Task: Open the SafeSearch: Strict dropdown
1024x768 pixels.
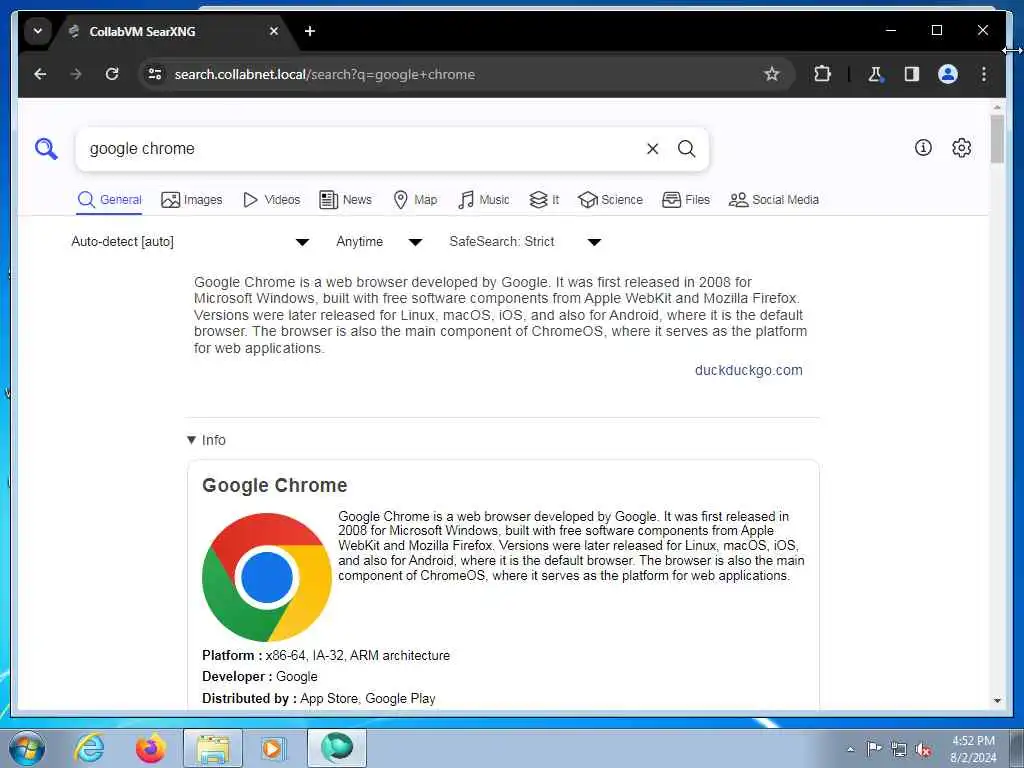Action: click(524, 242)
